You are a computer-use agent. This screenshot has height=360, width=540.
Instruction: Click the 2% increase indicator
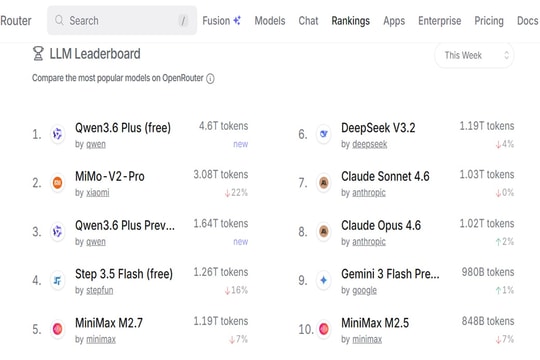pyautogui.click(x=505, y=242)
